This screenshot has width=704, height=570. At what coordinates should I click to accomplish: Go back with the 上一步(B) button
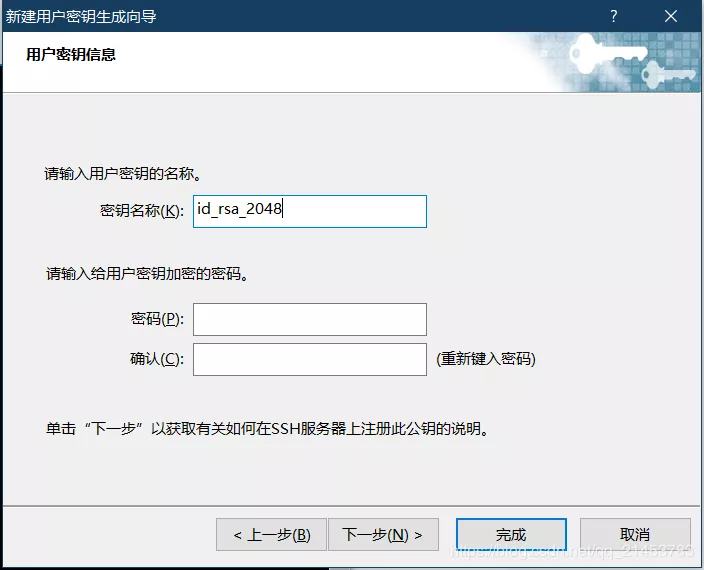pos(271,535)
